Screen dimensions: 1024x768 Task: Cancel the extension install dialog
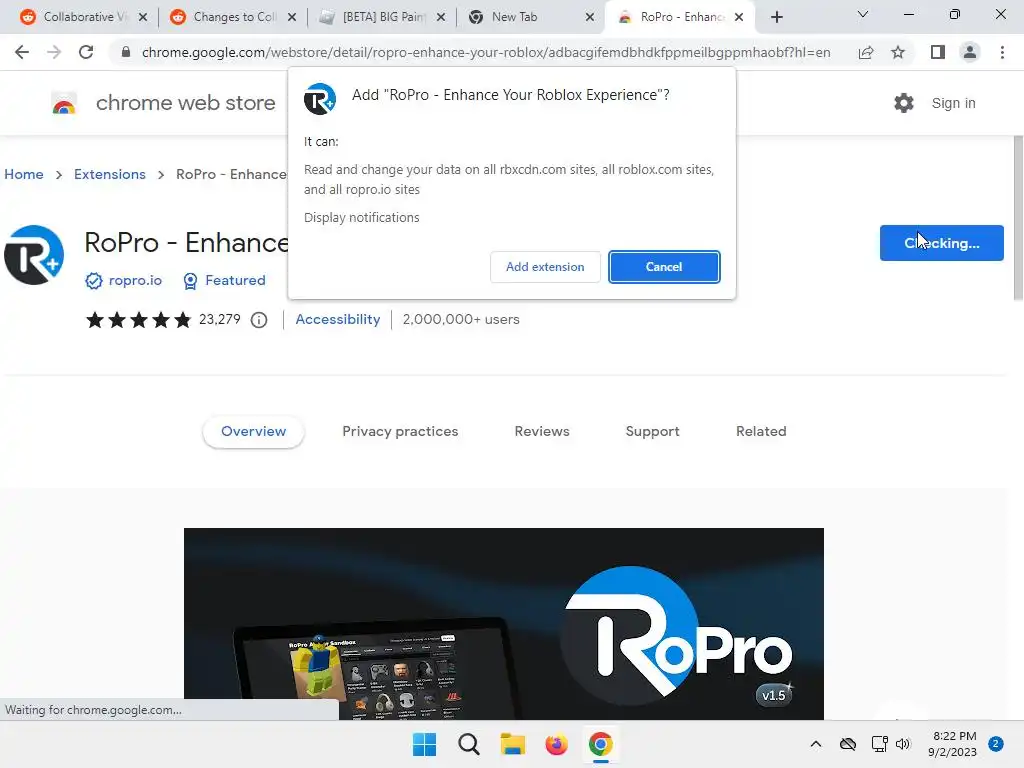(664, 266)
